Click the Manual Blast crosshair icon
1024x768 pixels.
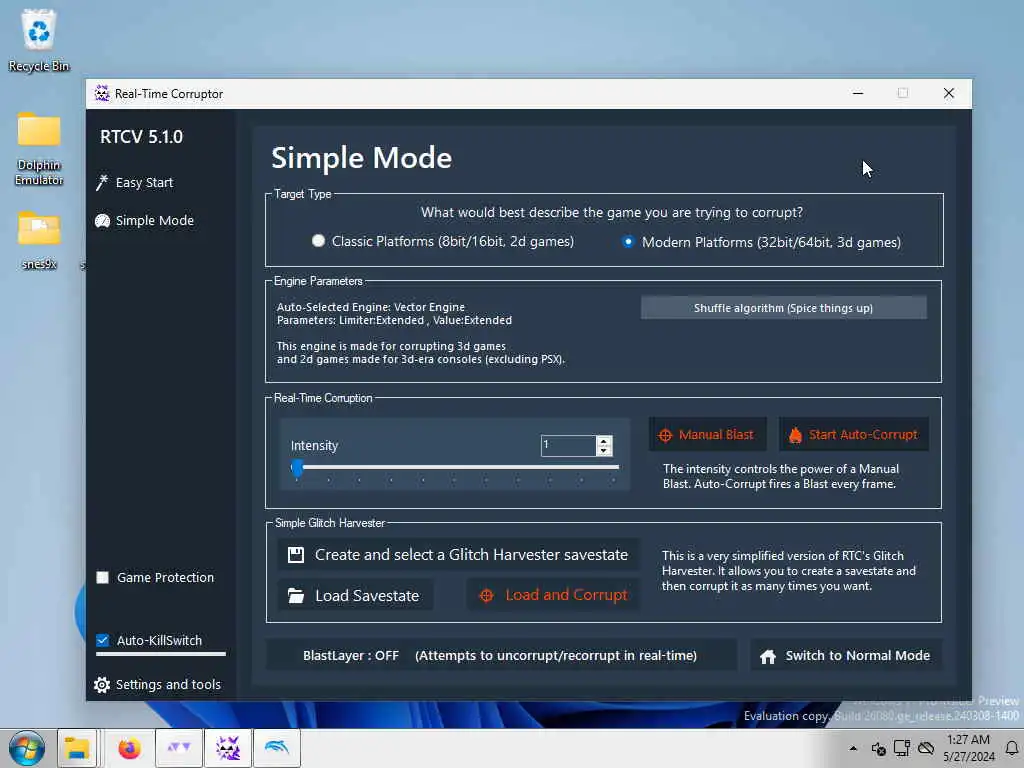[665, 436]
